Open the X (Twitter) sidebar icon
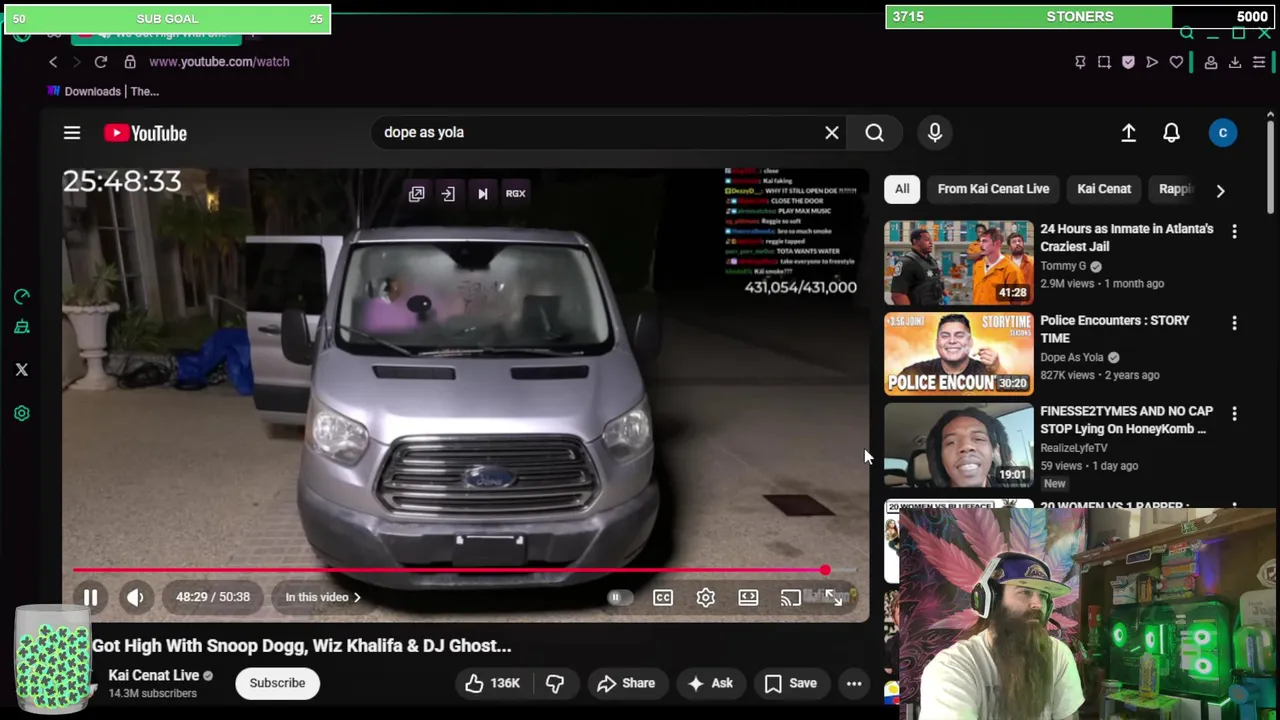This screenshot has height=720, width=1280. tap(22, 370)
